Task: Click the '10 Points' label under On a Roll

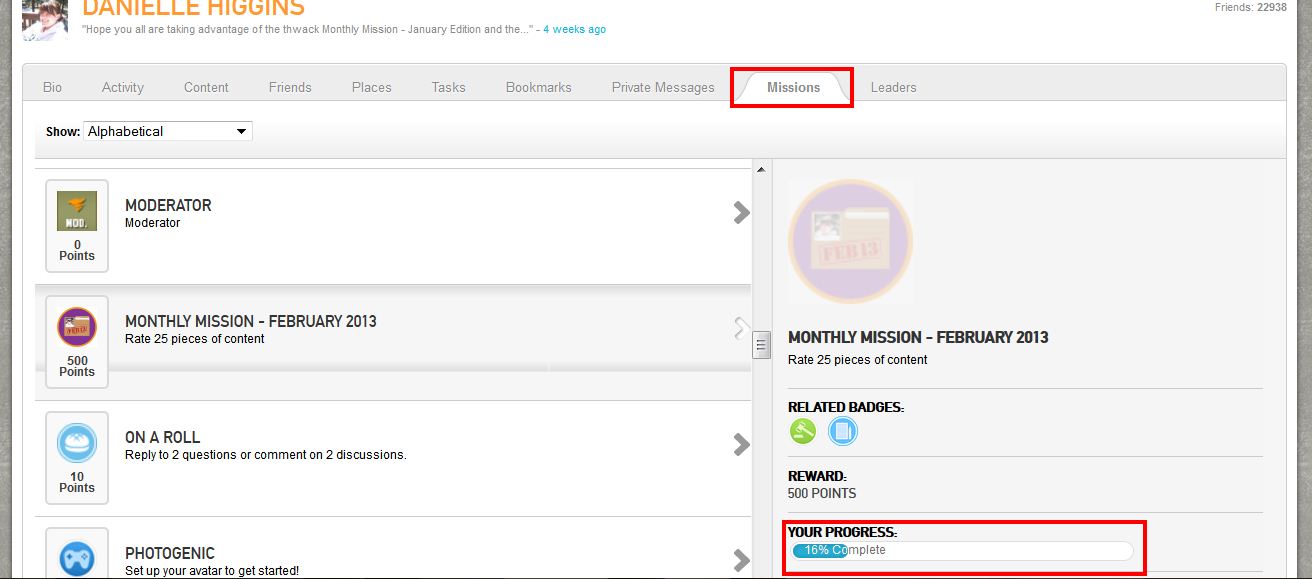Action: (77, 482)
